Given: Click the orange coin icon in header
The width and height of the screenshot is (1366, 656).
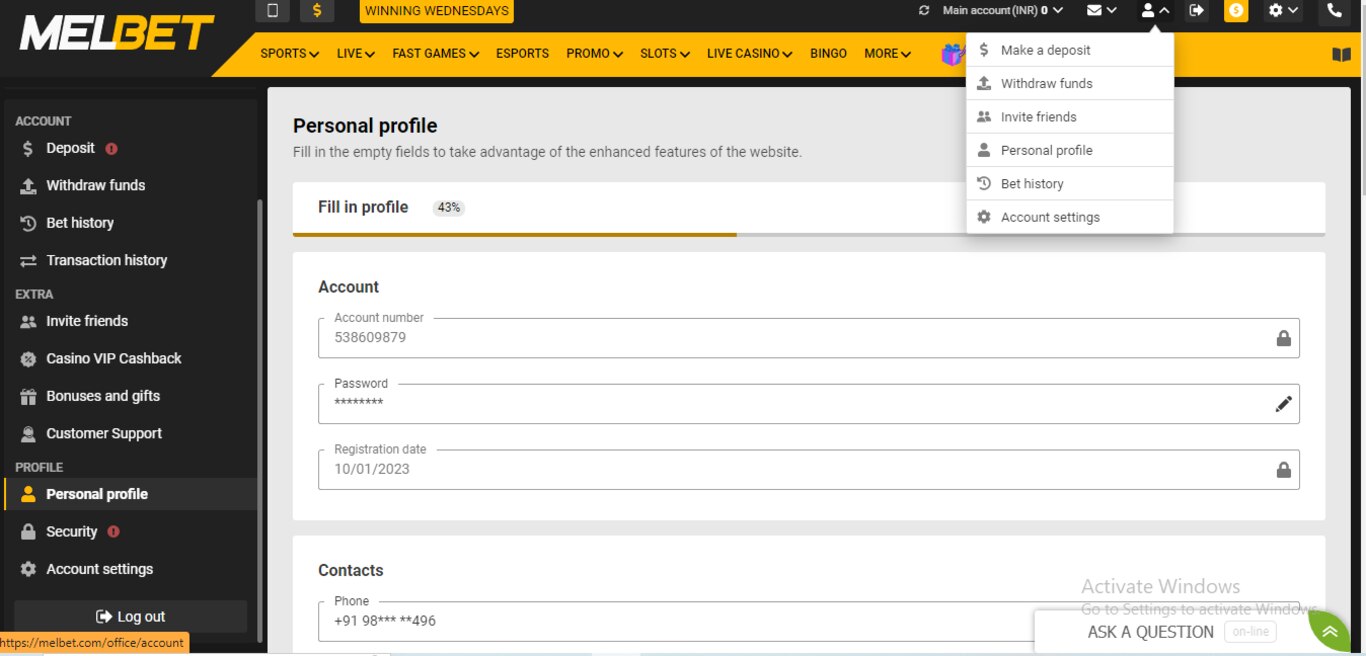Looking at the screenshot, I should point(1236,11).
